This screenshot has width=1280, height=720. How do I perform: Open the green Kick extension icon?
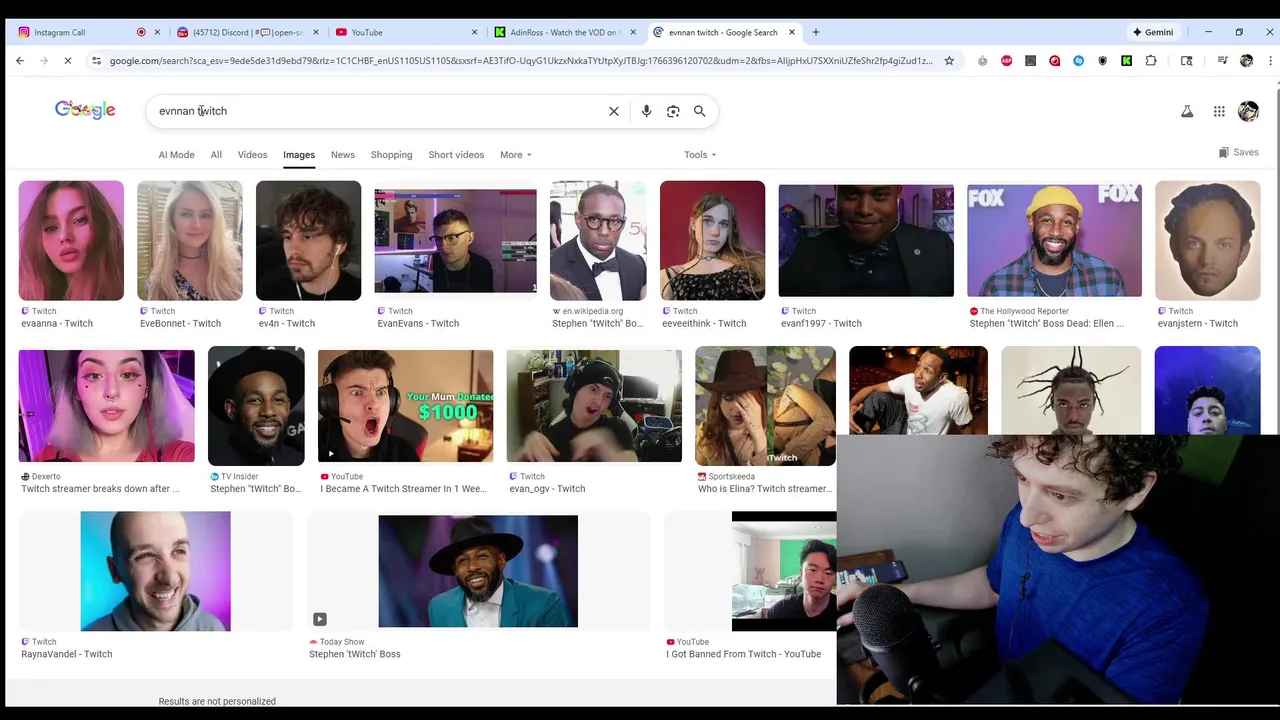[x=1127, y=61]
